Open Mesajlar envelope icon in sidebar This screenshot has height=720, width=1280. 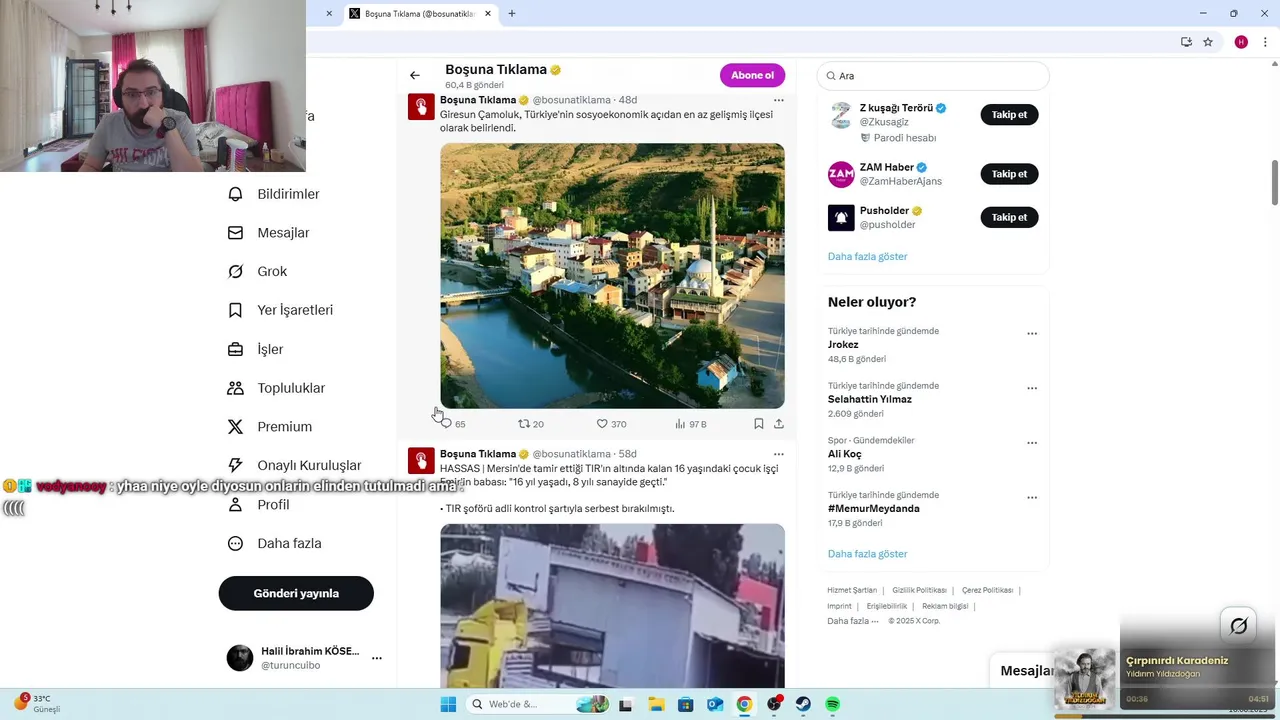pyautogui.click(x=235, y=233)
